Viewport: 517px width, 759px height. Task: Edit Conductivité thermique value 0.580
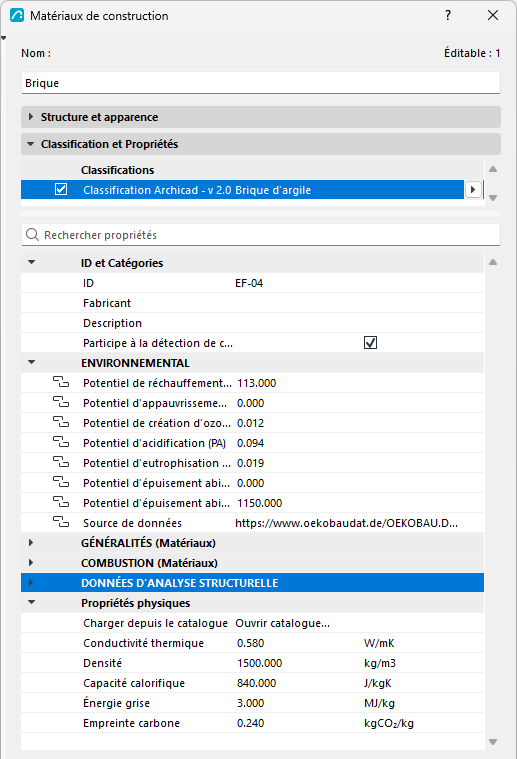pyautogui.click(x=250, y=643)
